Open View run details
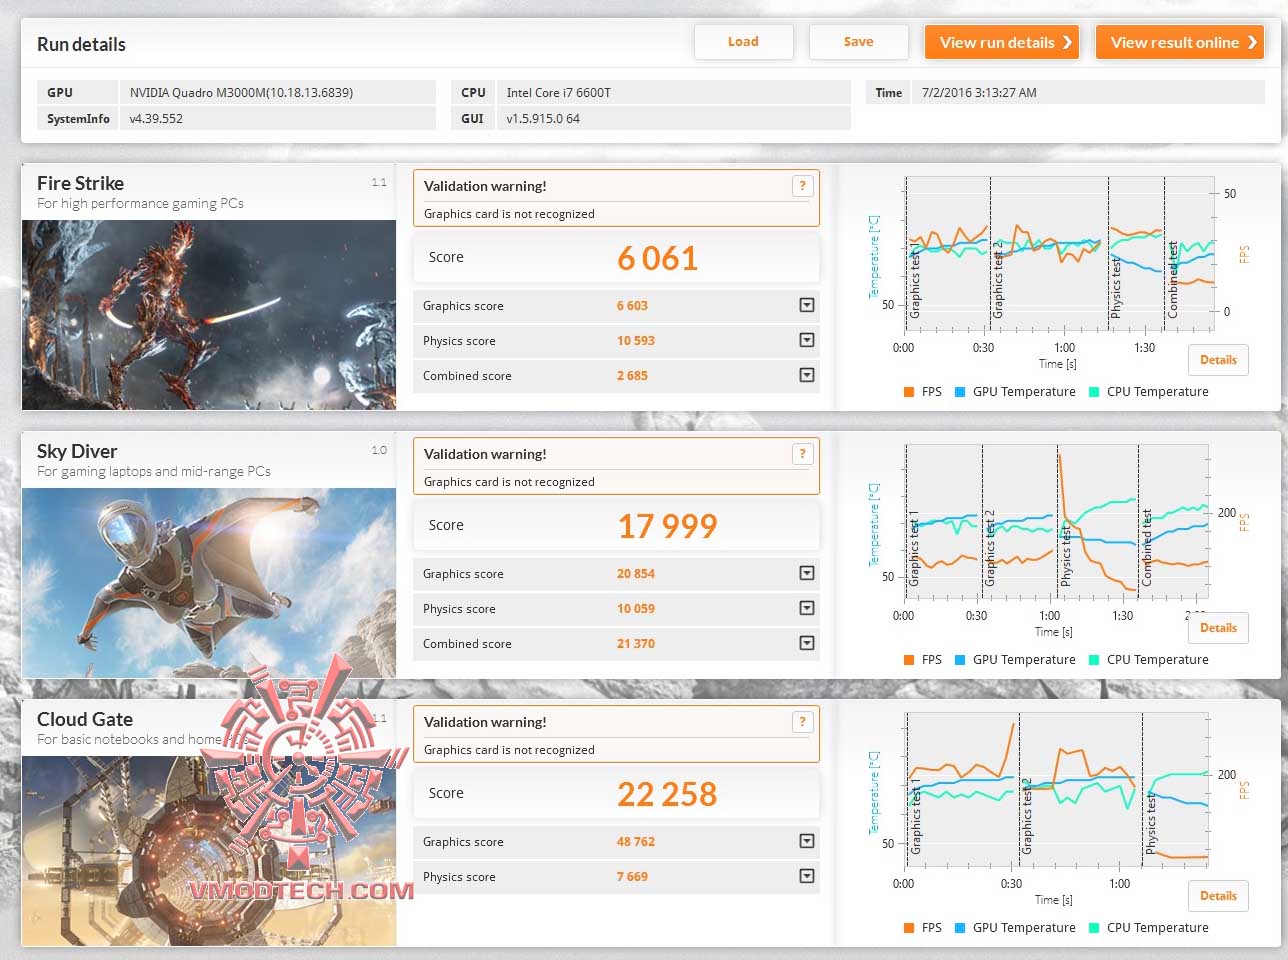The width and height of the screenshot is (1288, 960). pos(1002,42)
